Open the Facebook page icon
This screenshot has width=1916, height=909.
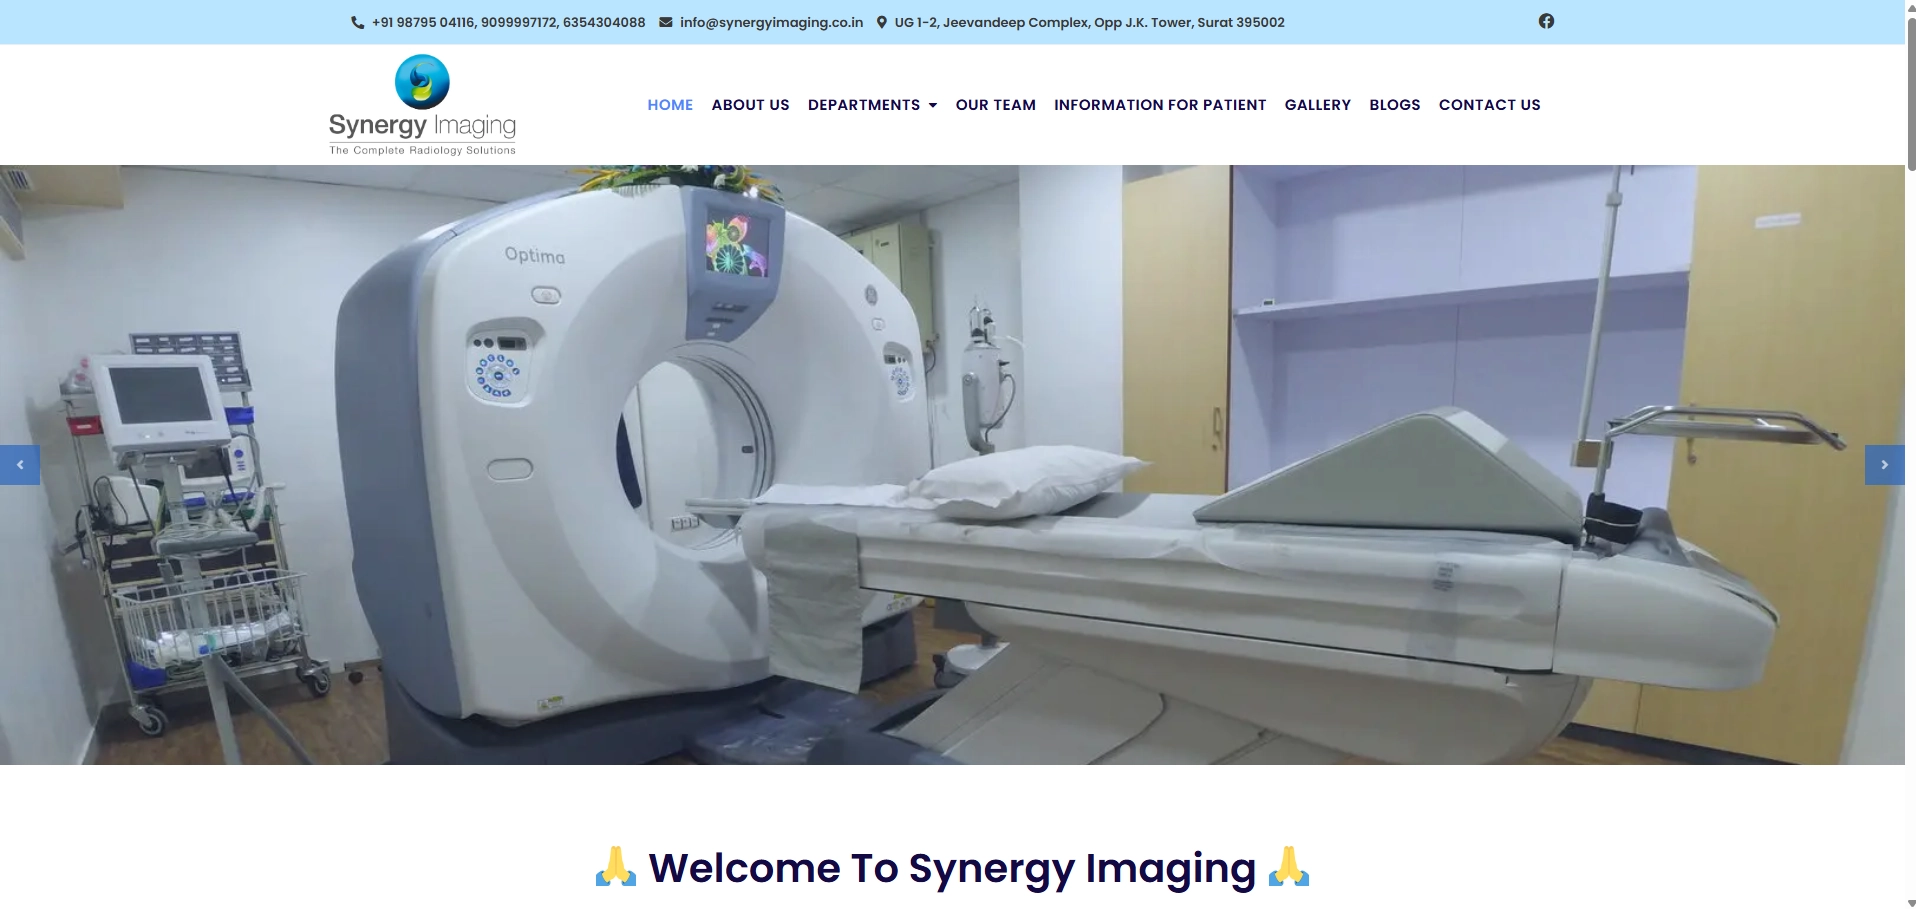click(x=1546, y=21)
